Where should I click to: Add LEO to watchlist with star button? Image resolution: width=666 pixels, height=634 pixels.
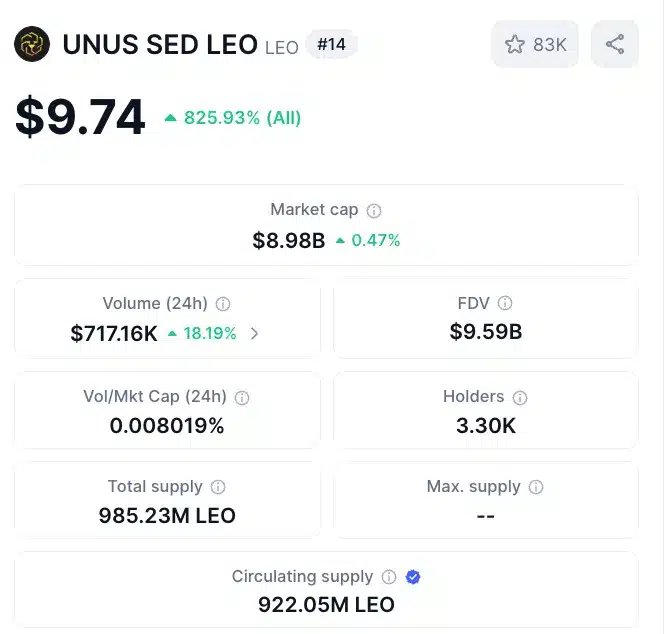pyautogui.click(x=535, y=44)
